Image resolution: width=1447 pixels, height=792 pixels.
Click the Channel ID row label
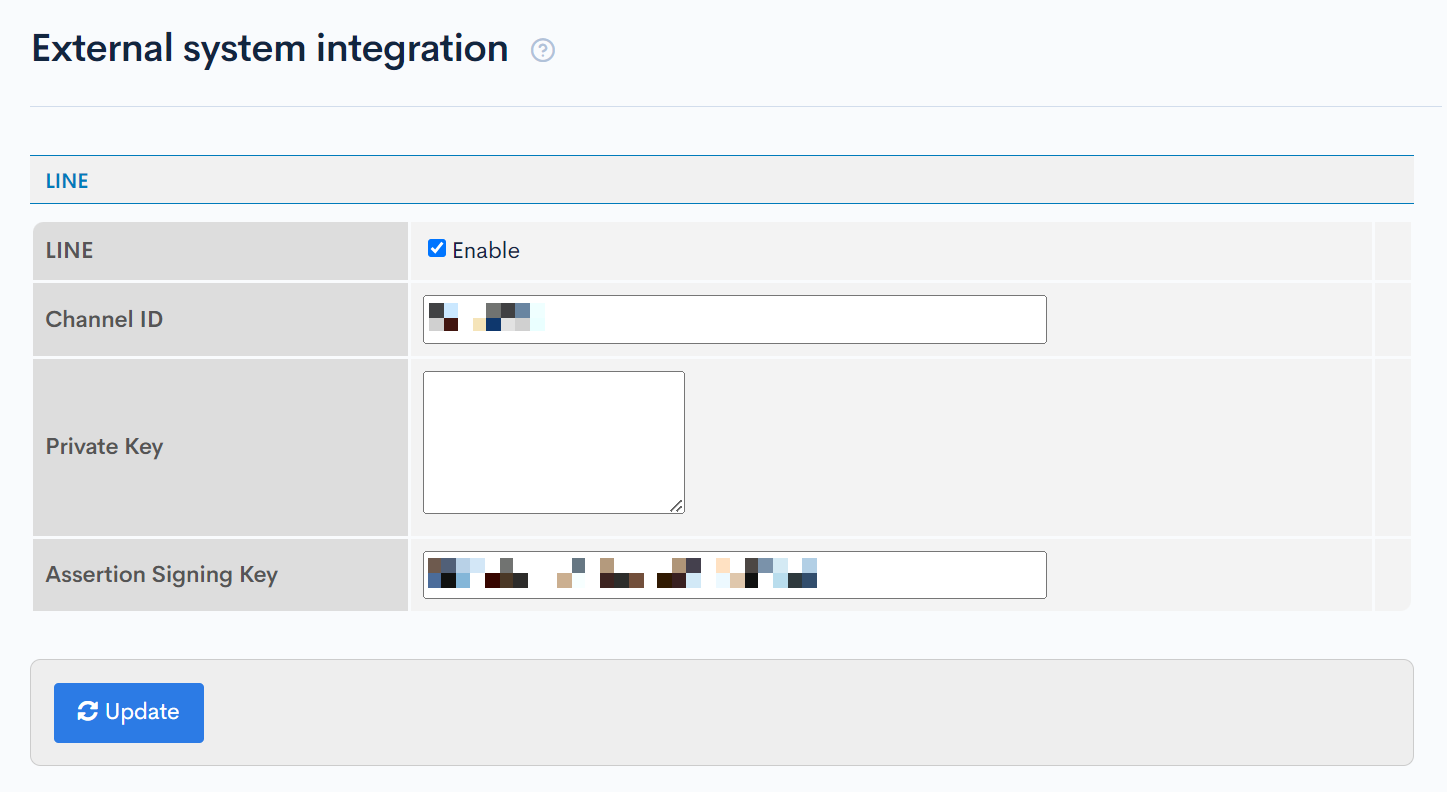click(104, 319)
